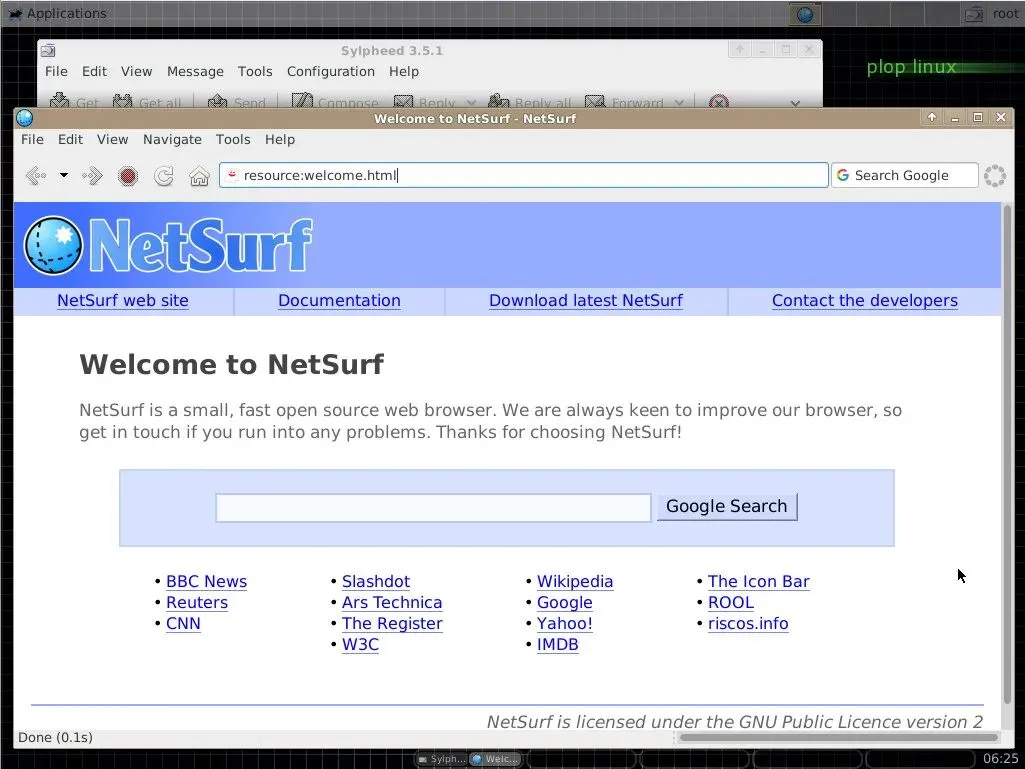Focus the Search Google toolbar field

(905, 175)
